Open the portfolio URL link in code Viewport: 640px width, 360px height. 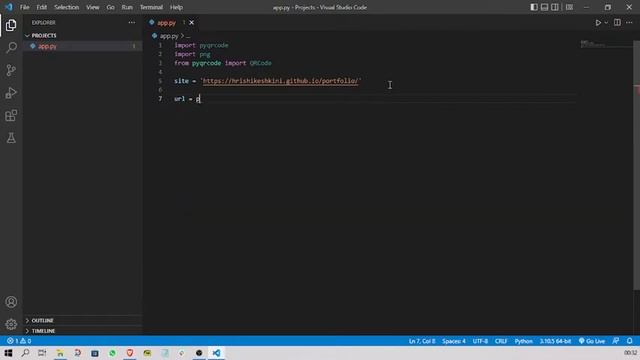(280, 81)
